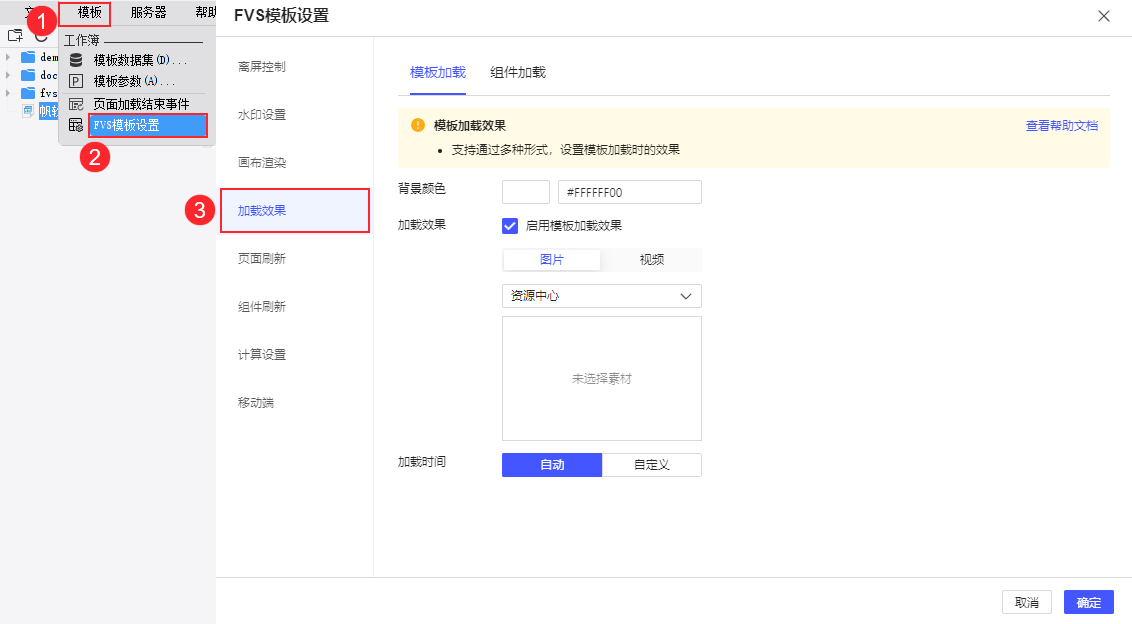
Task: Open 查看帮助文档 link
Action: [1061, 126]
